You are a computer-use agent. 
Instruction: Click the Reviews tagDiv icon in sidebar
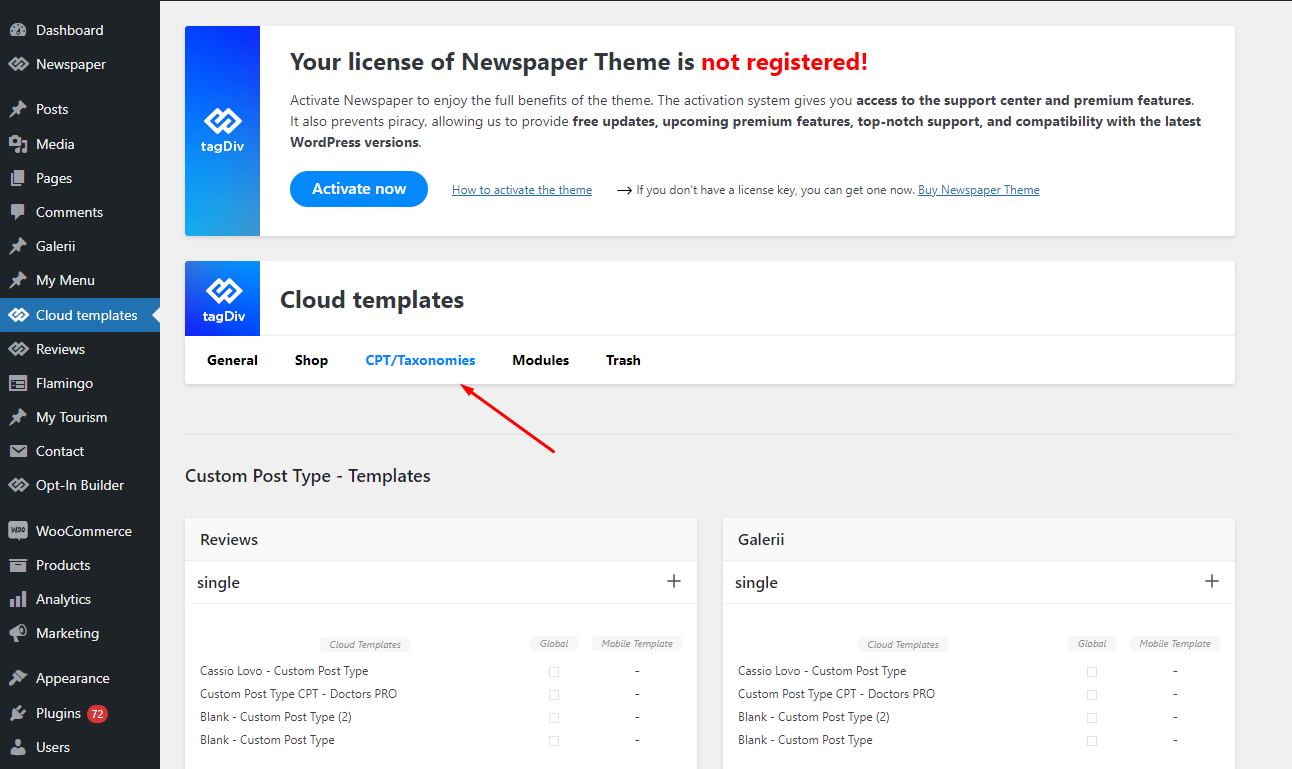[18, 349]
